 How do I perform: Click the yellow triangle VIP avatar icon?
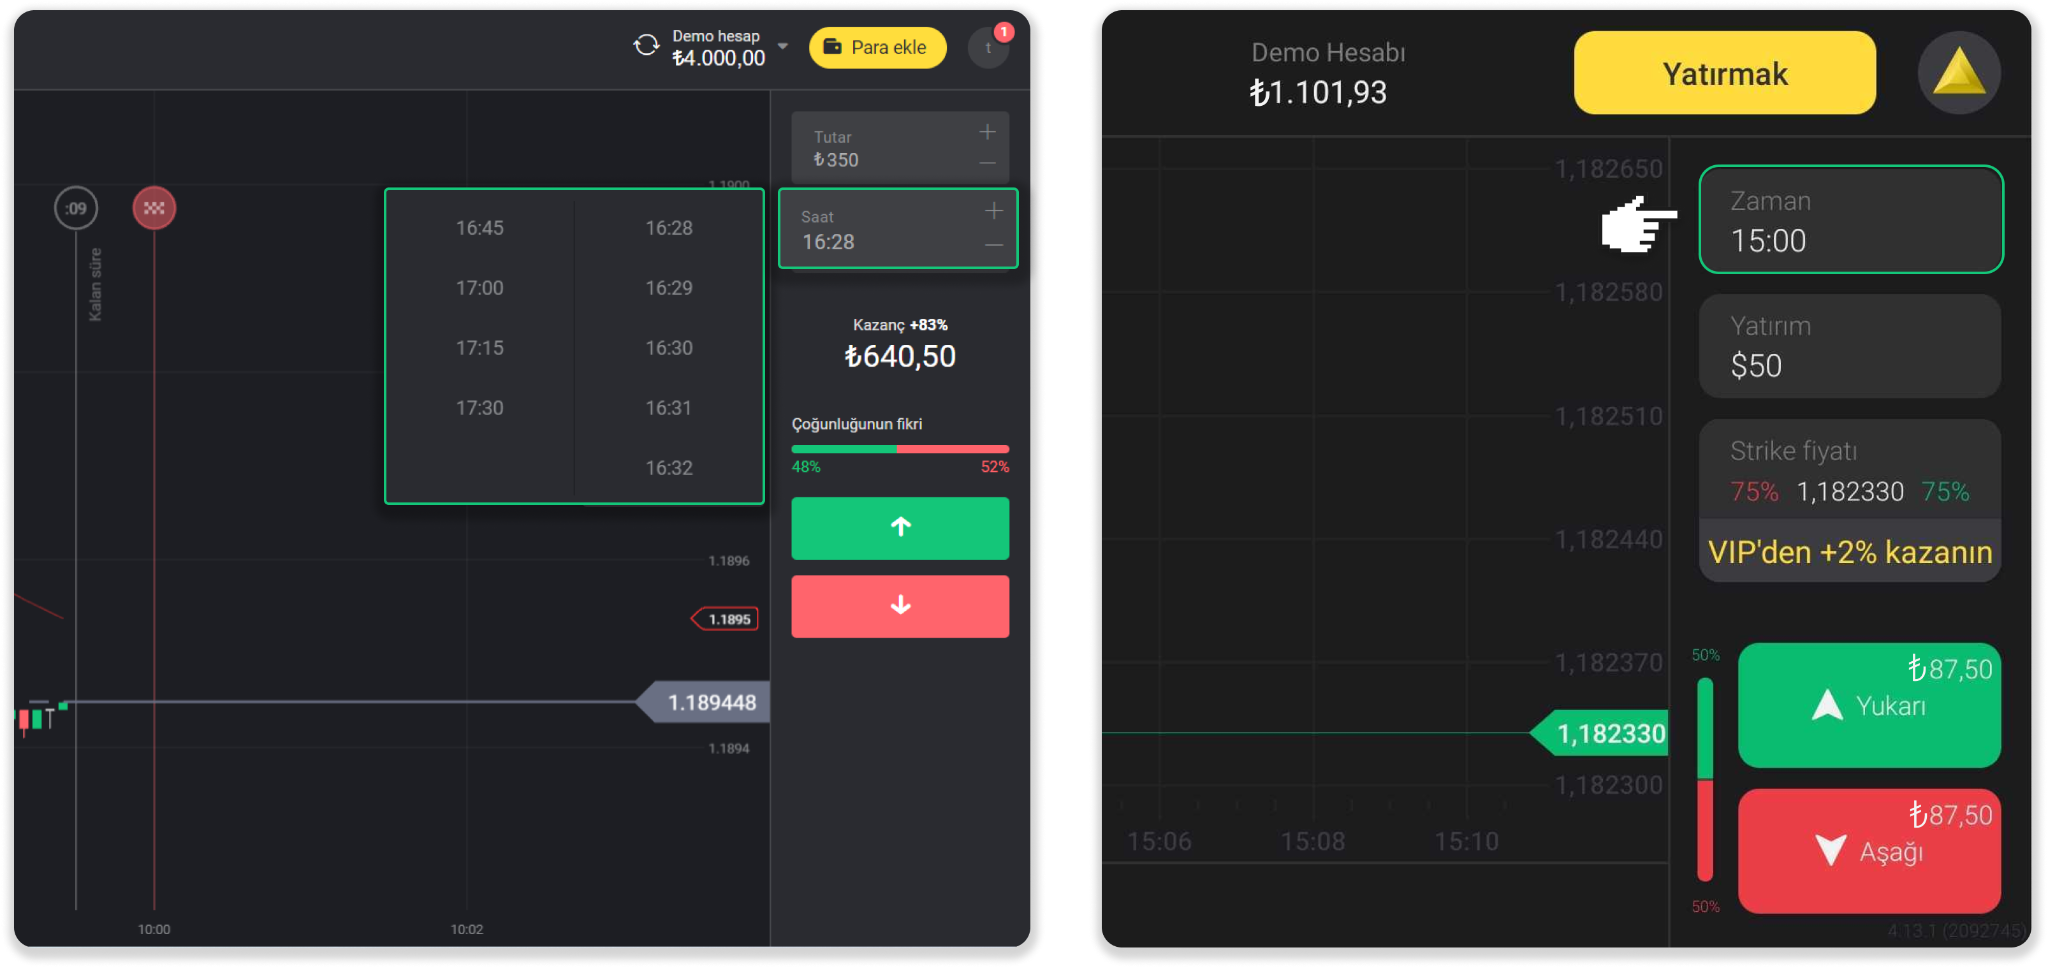1958,73
